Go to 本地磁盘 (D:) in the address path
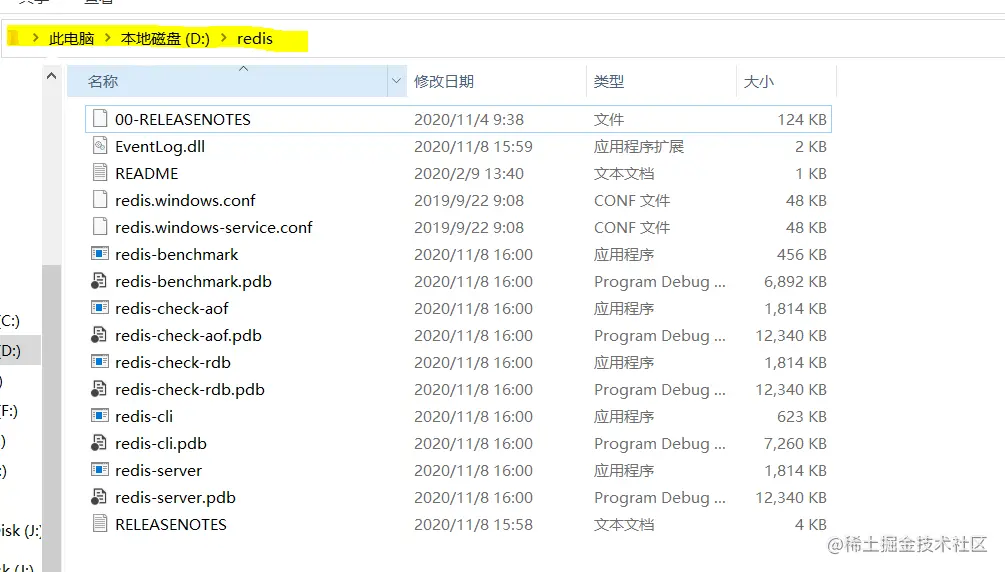Image resolution: width=1005 pixels, height=572 pixels. pyautogui.click(x=165, y=38)
